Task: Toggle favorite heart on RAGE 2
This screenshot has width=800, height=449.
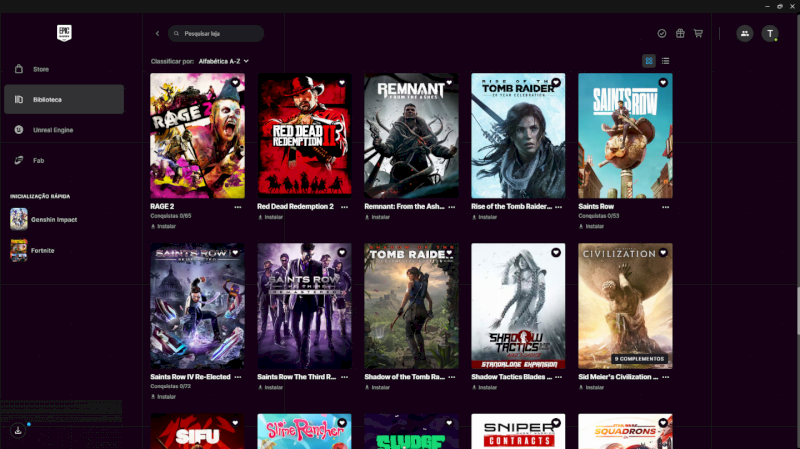Action: point(235,82)
